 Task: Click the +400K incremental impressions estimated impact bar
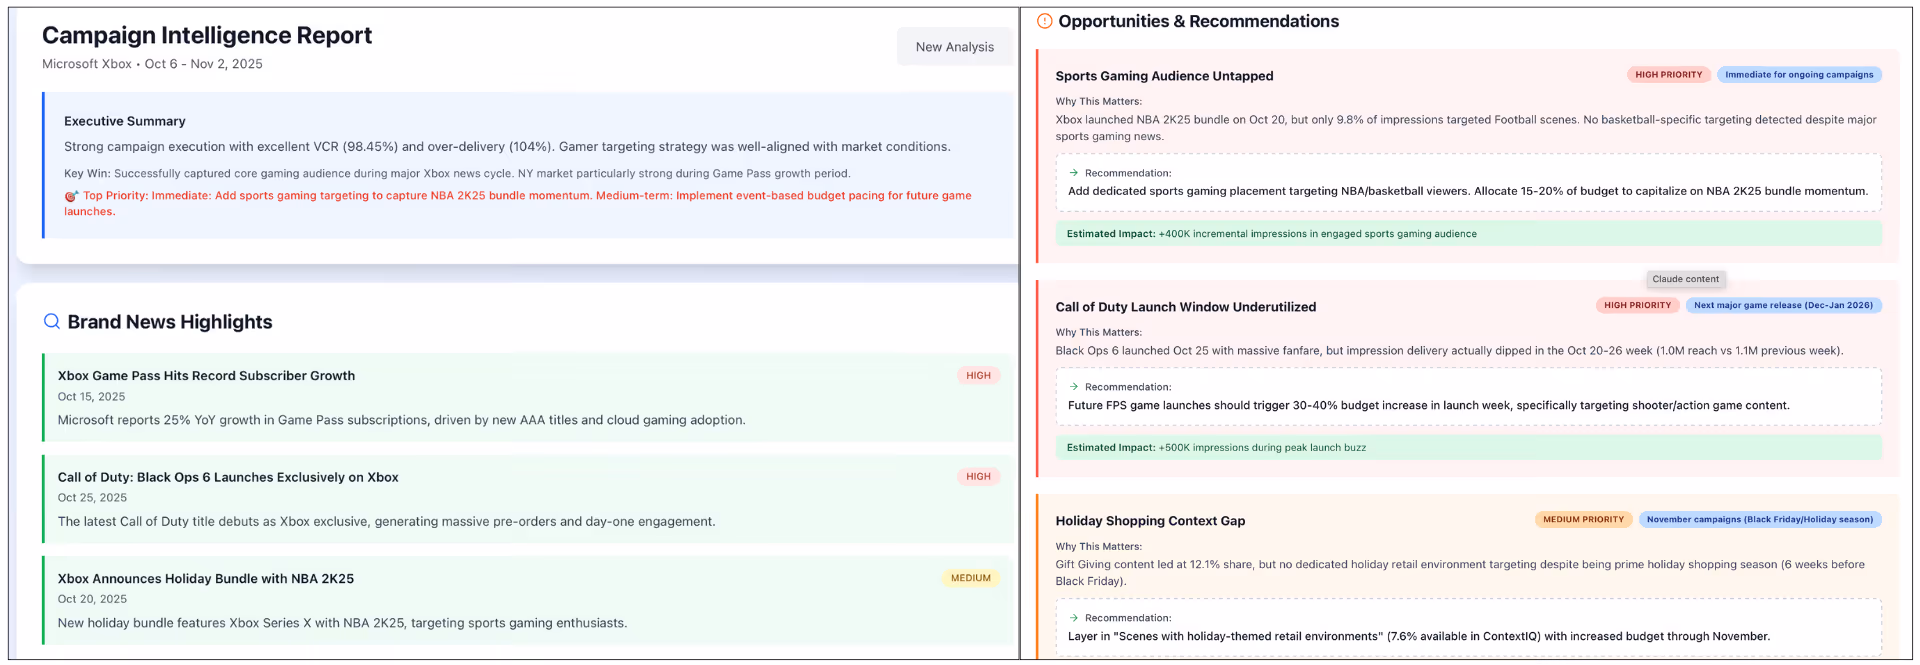1469,234
